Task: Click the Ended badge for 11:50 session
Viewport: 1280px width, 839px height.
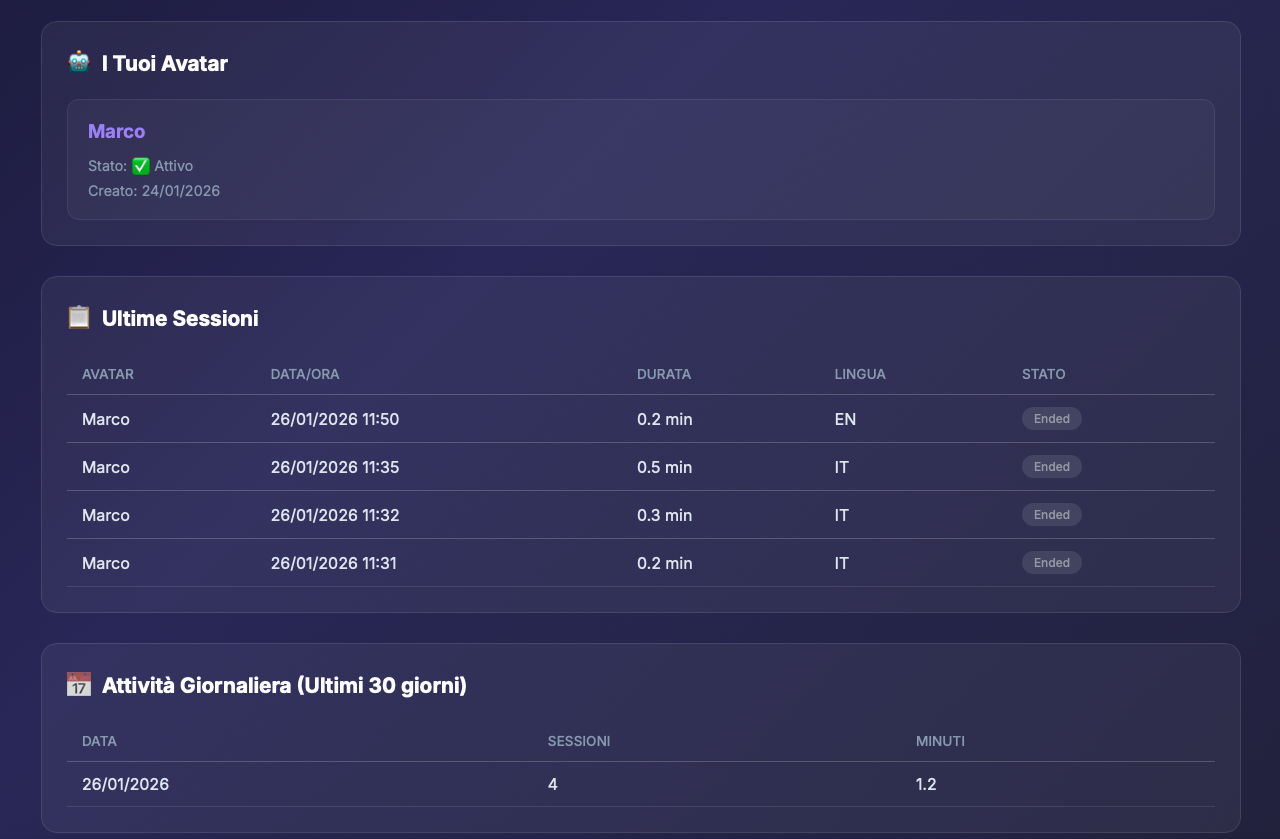Action: pyautogui.click(x=1051, y=419)
